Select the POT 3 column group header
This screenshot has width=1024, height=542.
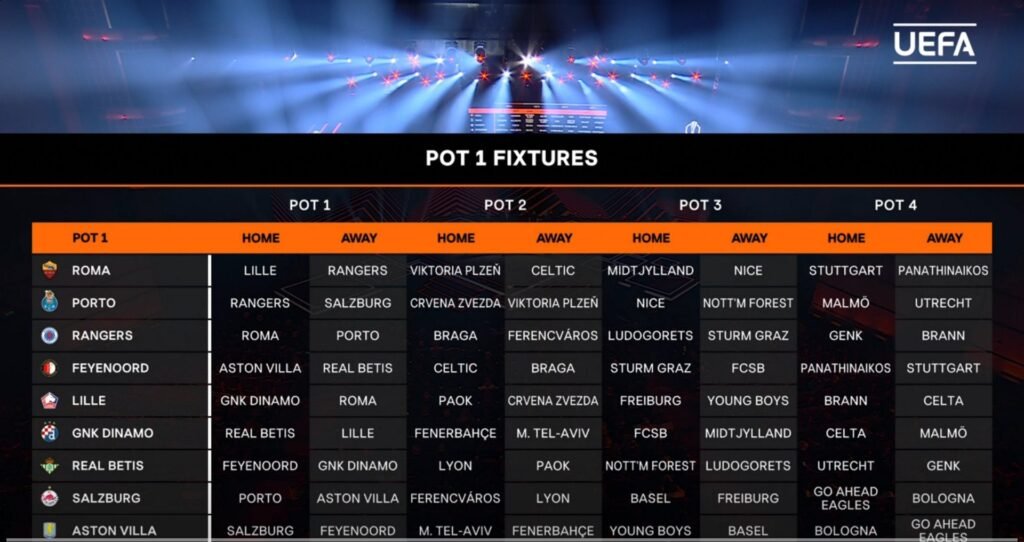coord(700,205)
